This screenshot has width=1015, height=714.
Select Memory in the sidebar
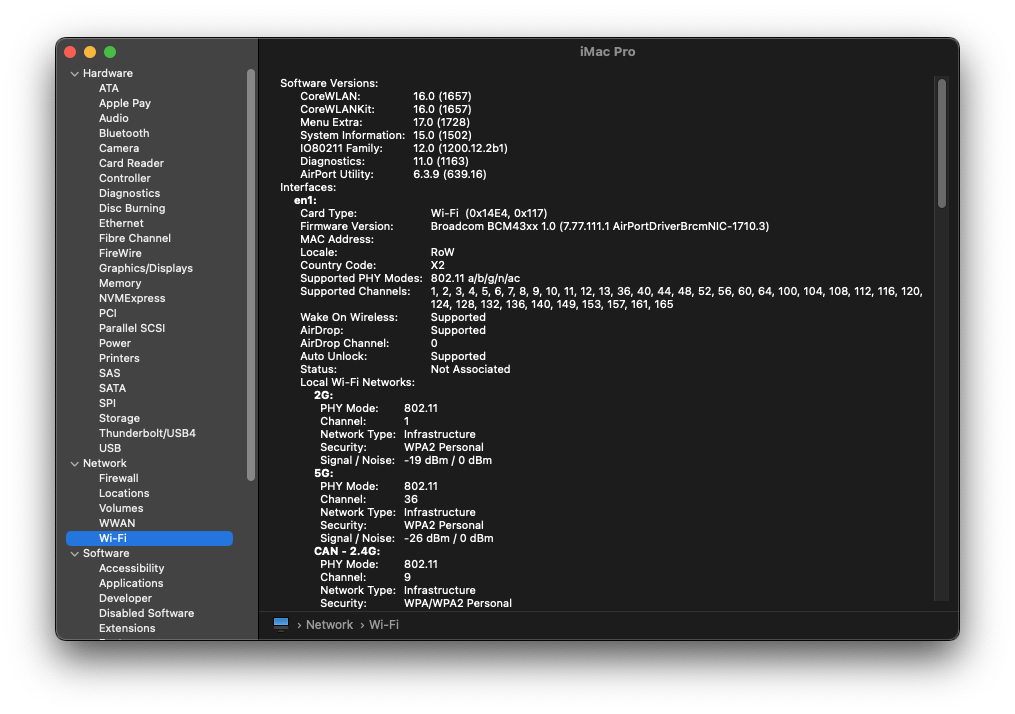120,283
